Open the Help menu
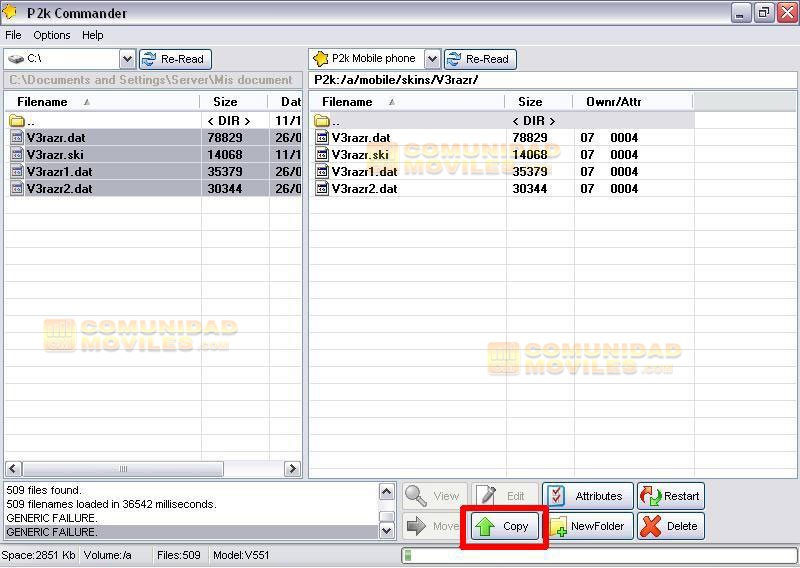800x568 pixels. pyautogui.click(x=93, y=35)
